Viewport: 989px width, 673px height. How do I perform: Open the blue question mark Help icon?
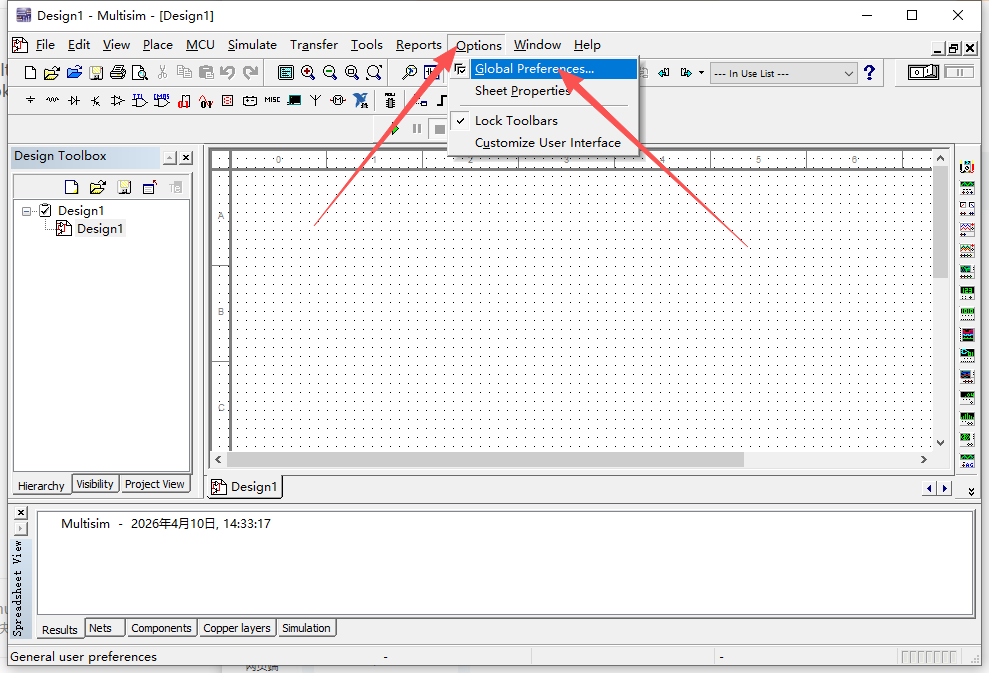coord(869,72)
